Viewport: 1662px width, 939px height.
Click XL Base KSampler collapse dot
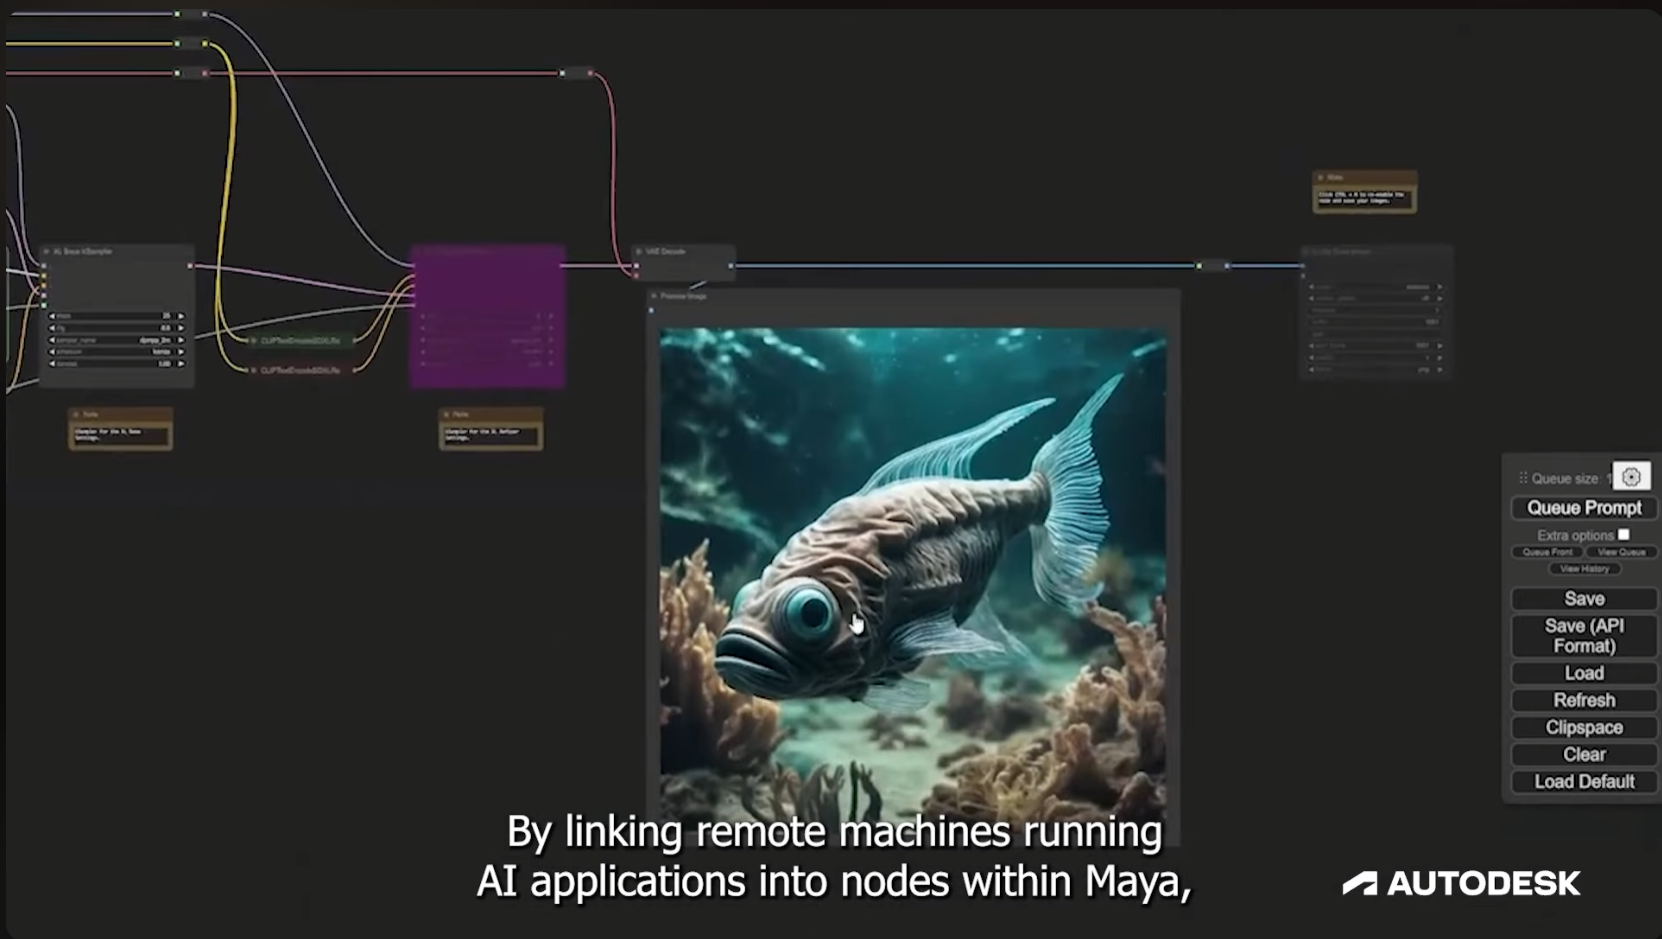[46, 252]
